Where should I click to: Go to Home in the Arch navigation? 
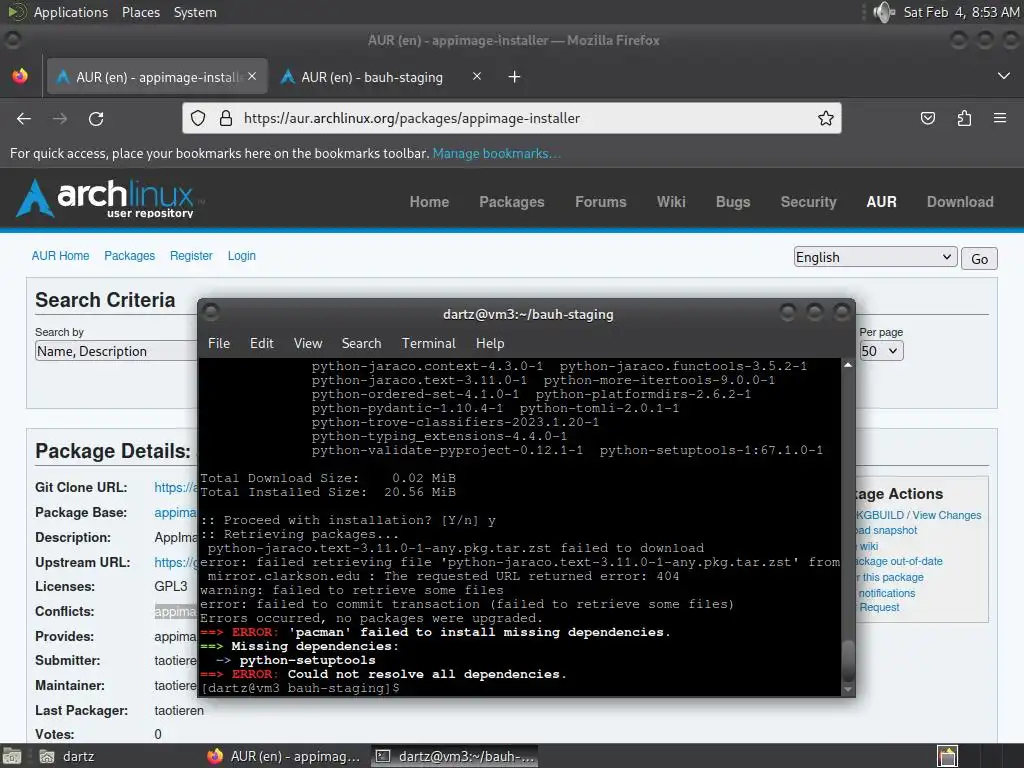point(429,202)
